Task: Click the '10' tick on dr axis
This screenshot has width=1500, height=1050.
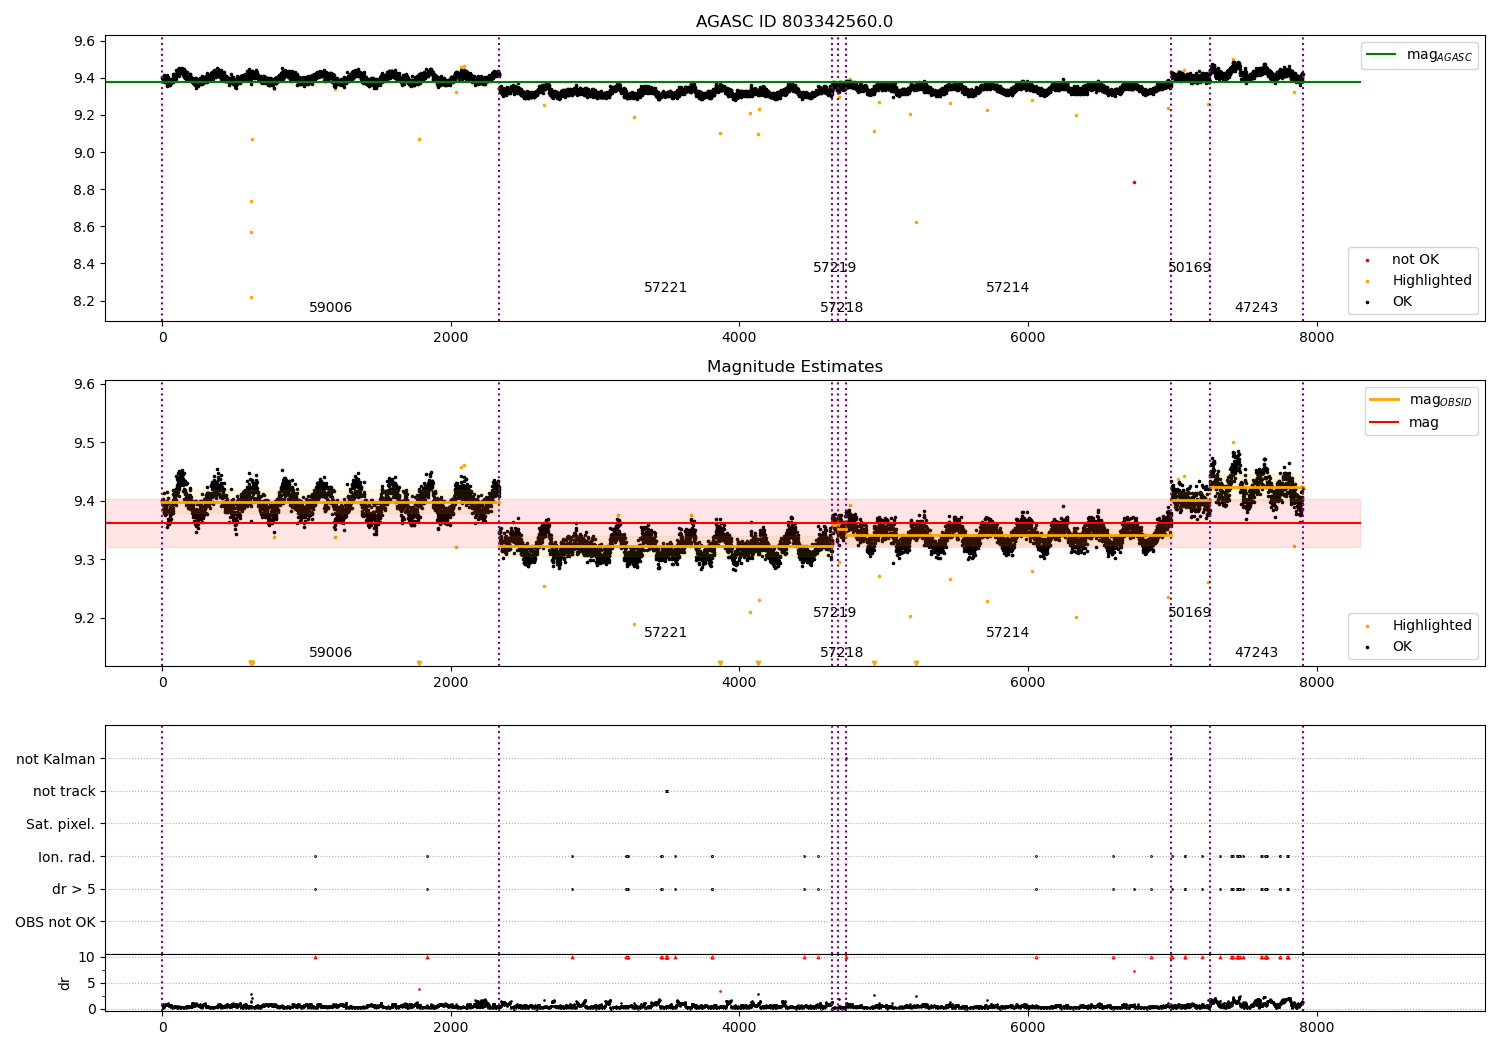Action: tap(87, 957)
